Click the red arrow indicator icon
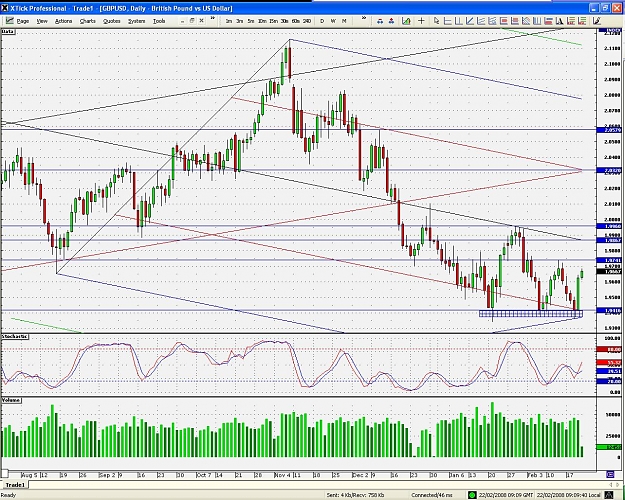Screen dimensions: 625x500 (391, 21)
